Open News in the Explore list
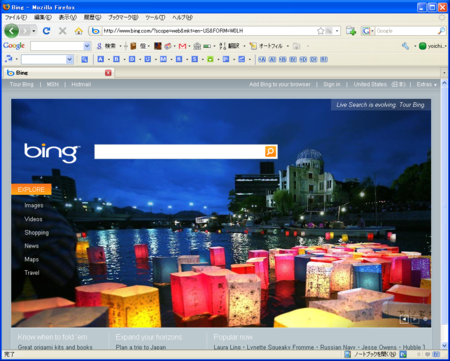Image resolution: width=450 pixels, height=361 pixels. click(x=32, y=246)
